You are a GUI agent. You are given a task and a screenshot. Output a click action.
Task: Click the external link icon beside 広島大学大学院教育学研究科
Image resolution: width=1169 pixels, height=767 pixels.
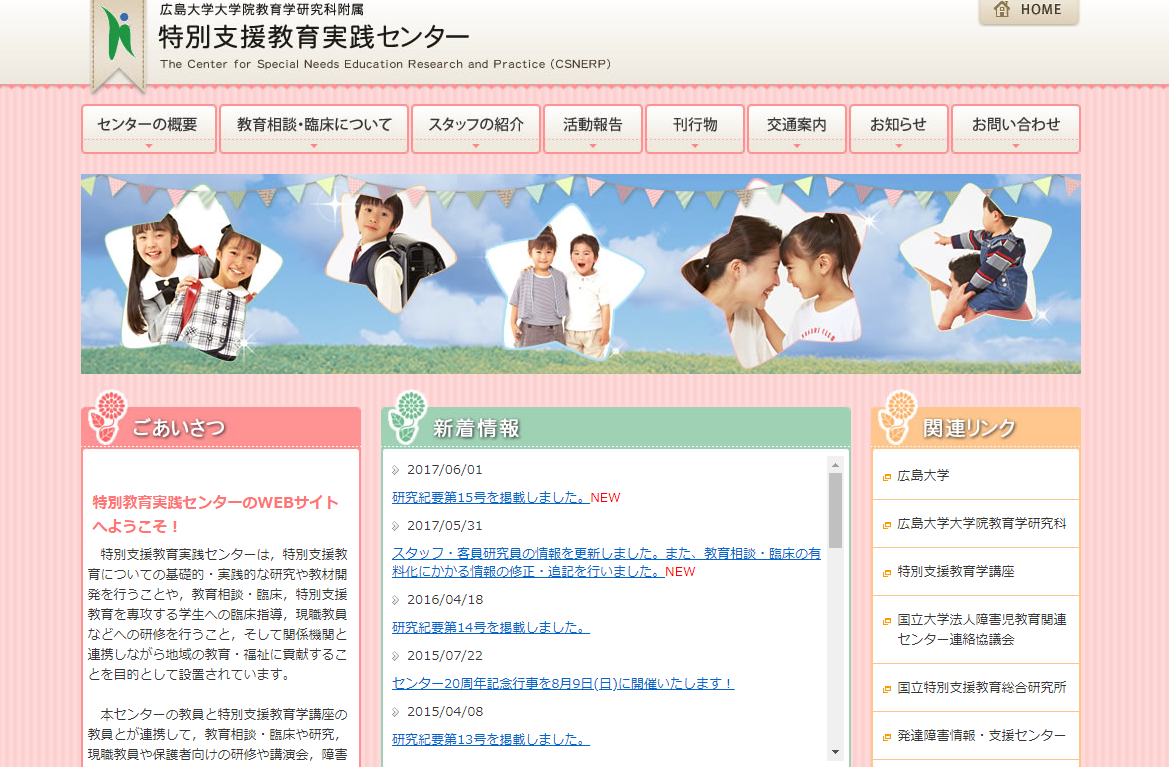point(886,525)
